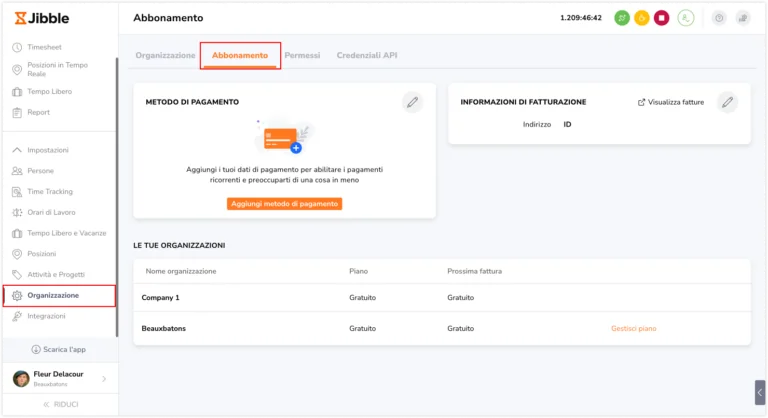Open the Organizzazione tab
This screenshot has height=418, width=768.
165,55
